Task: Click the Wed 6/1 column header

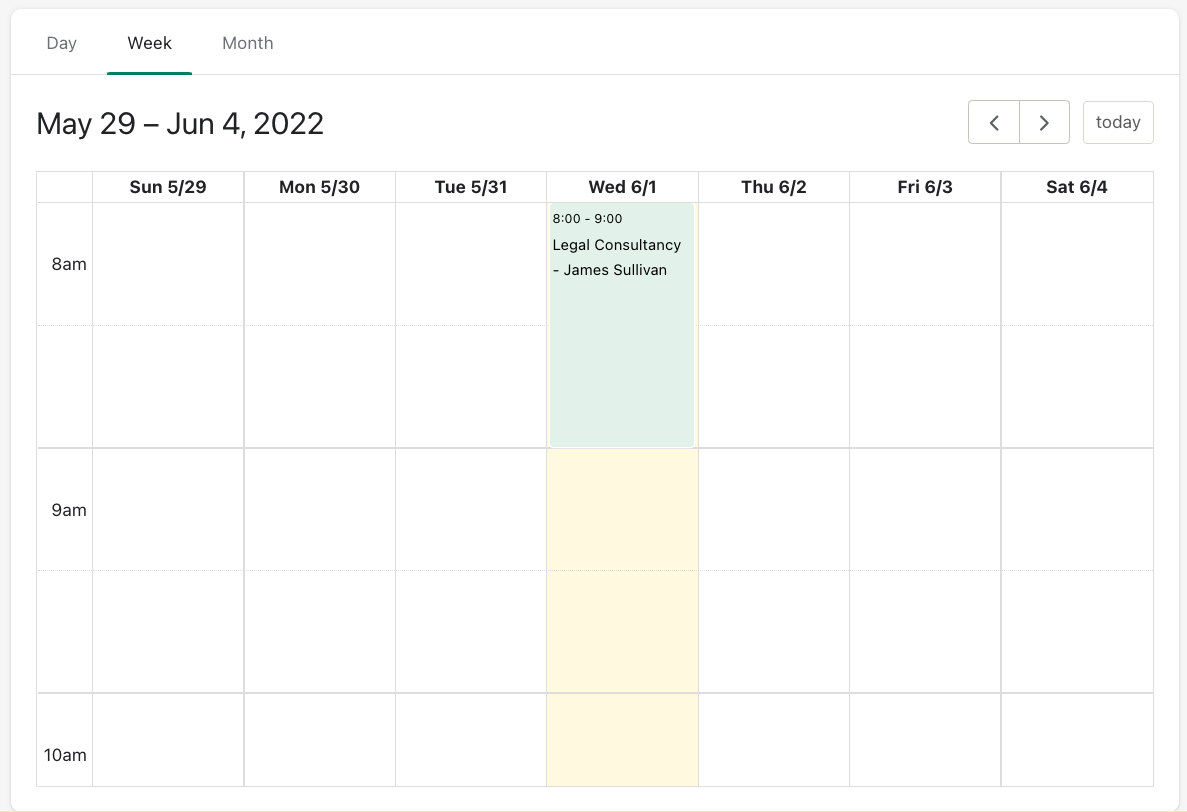Action: (x=622, y=187)
